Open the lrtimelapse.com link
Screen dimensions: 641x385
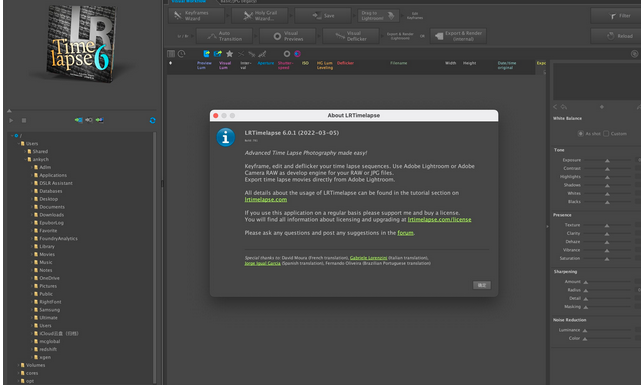click(266, 199)
